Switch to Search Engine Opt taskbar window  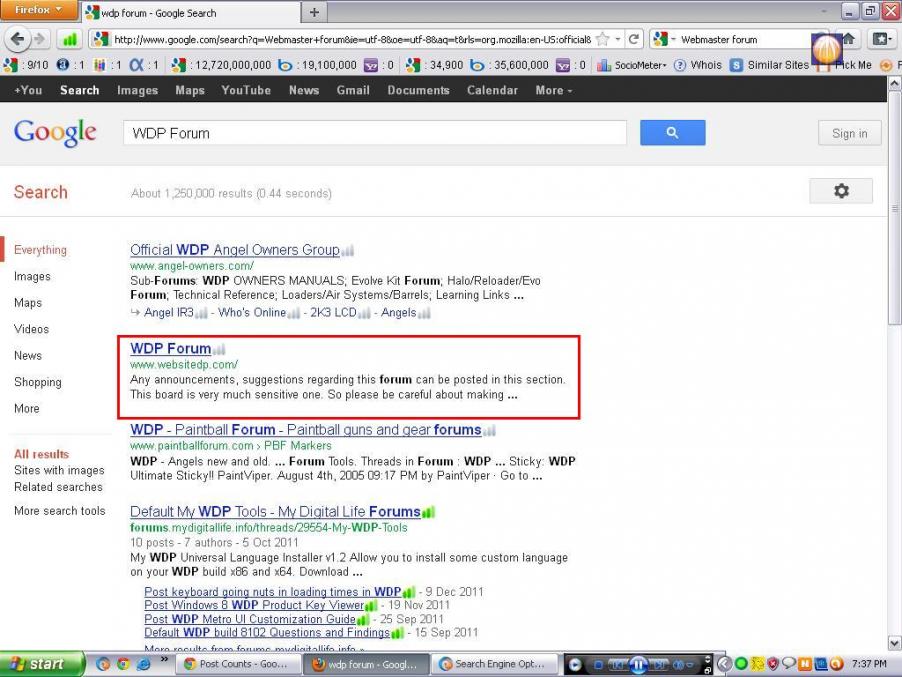tap(496, 664)
